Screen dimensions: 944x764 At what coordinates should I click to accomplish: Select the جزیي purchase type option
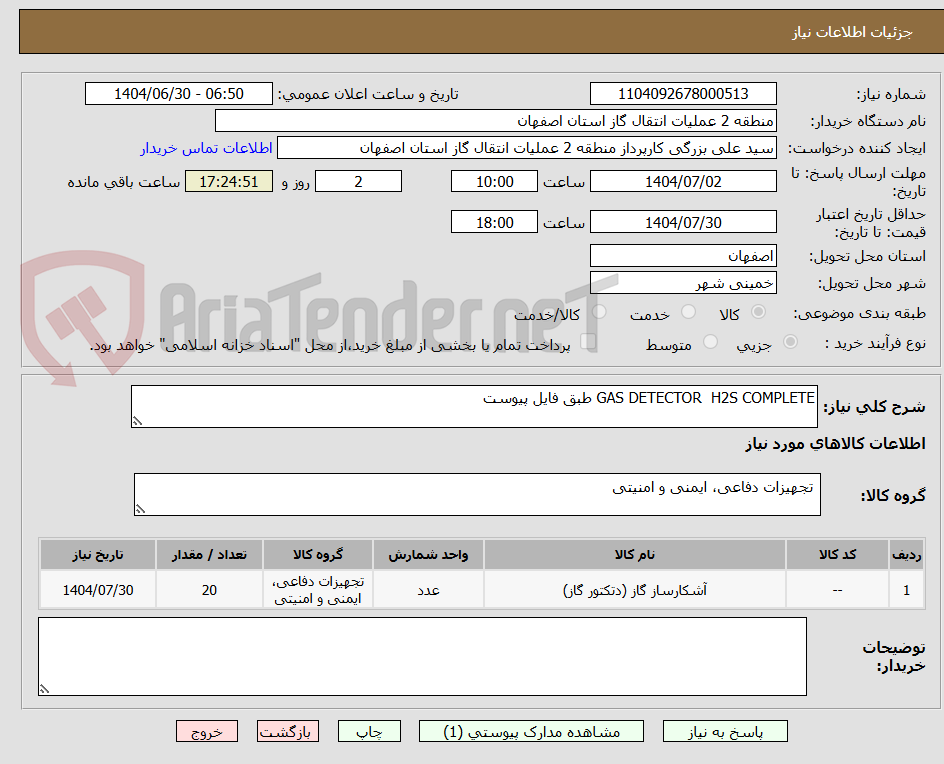[x=789, y=343]
